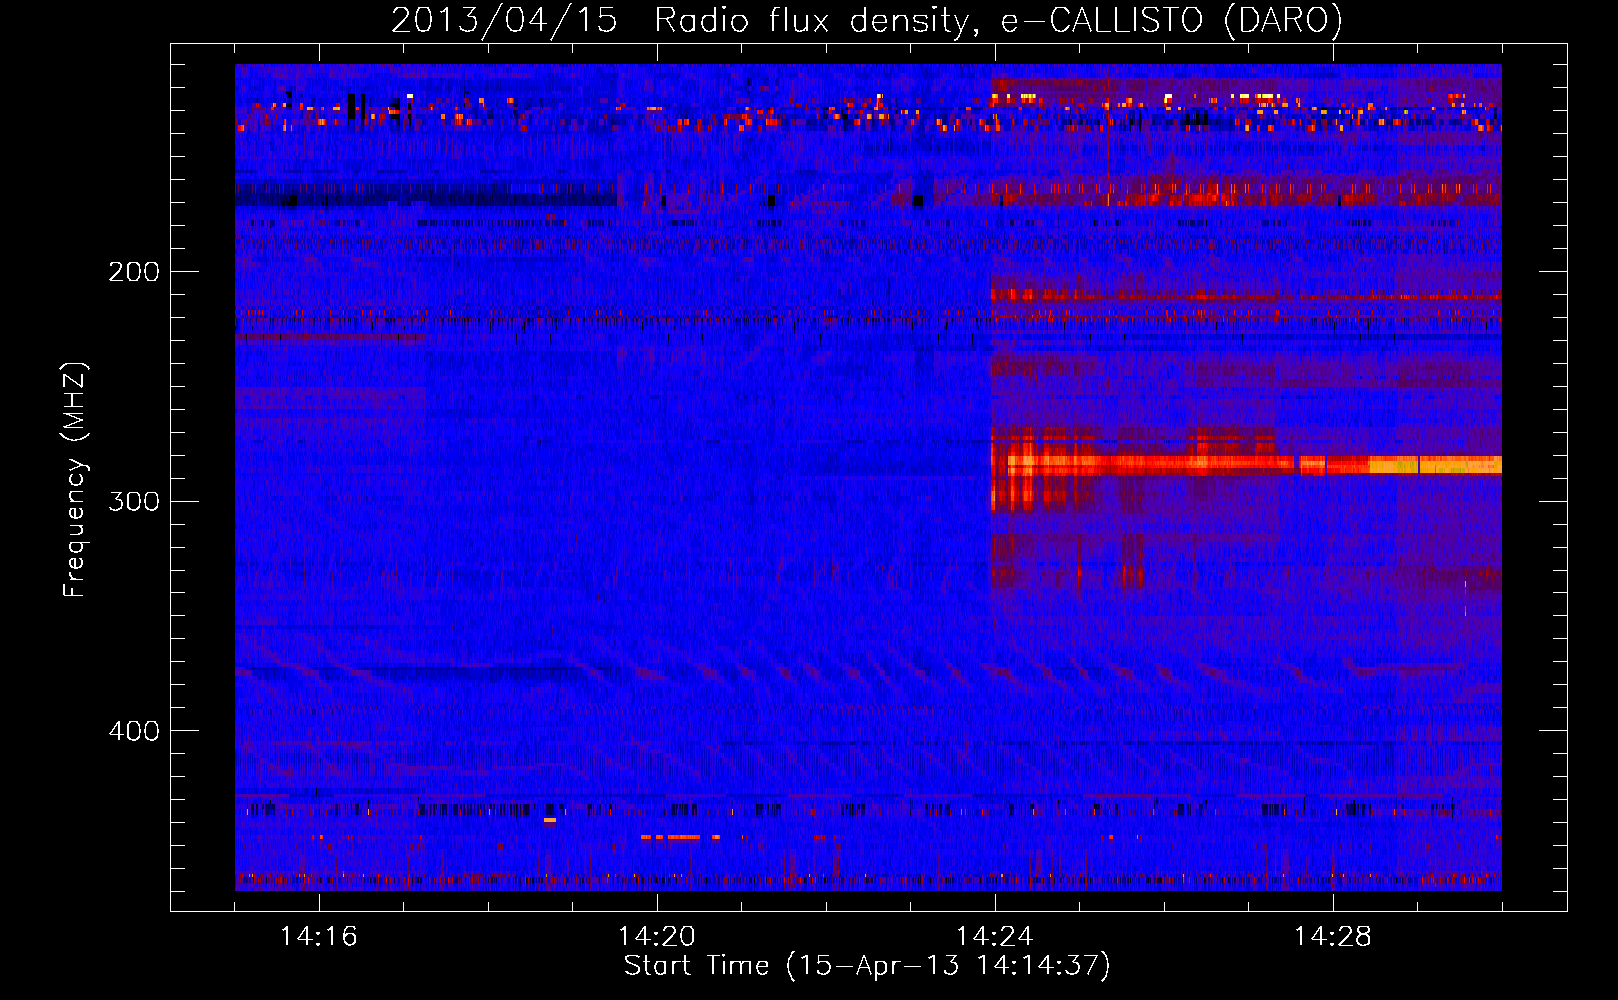Click the 14:16 time tick label
Viewport: 1618px width, 1000px height.
pos(319,936)
